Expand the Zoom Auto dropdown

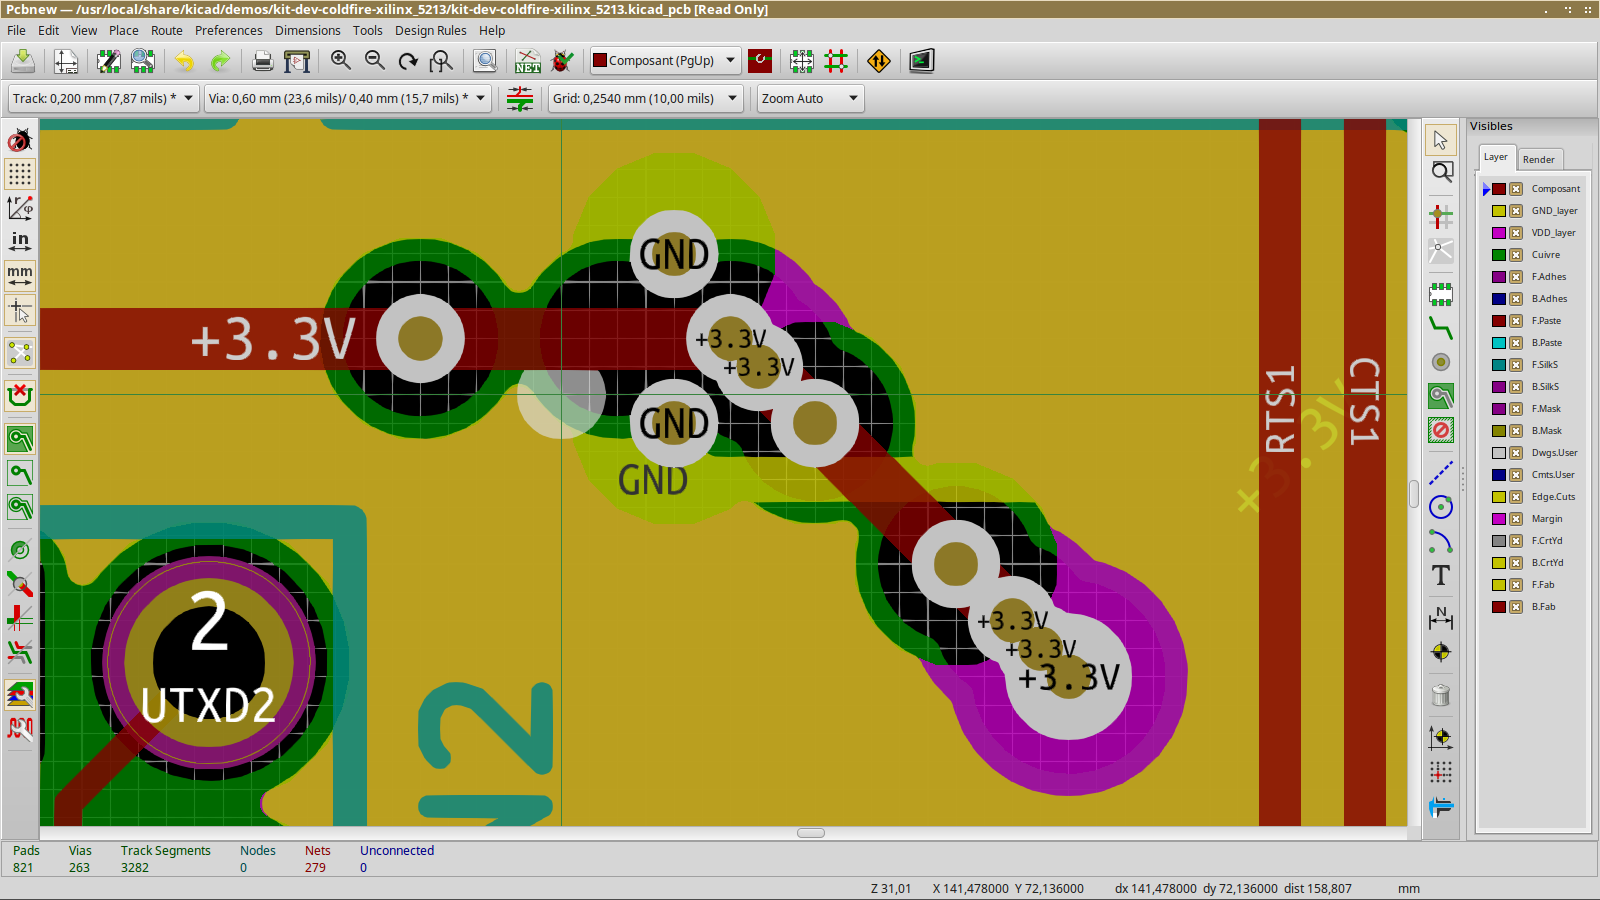810,99
